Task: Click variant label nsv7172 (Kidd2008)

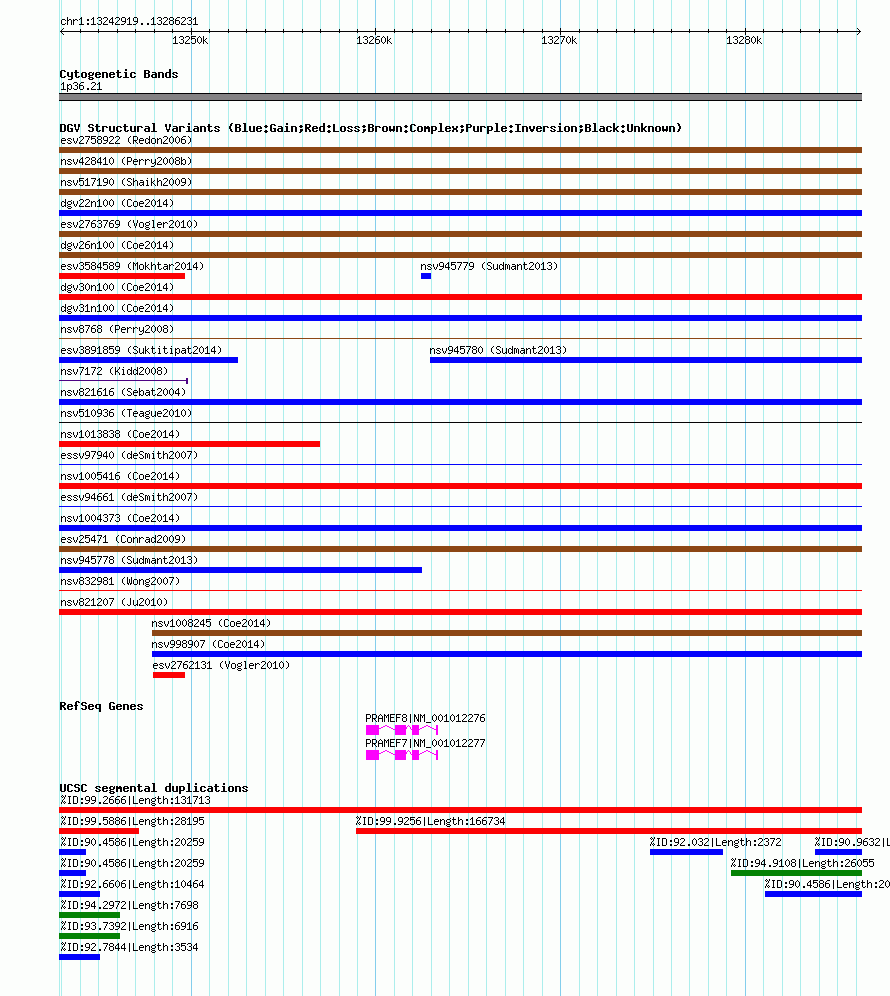Action: [114, 371]
